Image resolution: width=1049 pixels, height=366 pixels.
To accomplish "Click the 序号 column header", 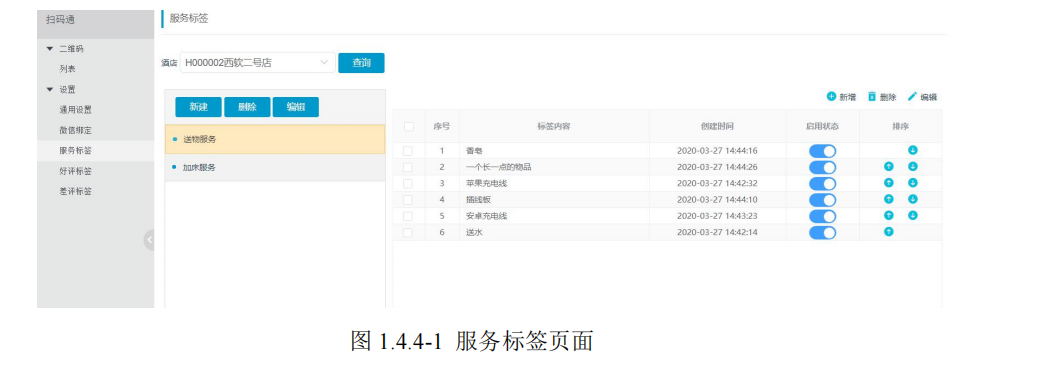I will pos(442,126).
